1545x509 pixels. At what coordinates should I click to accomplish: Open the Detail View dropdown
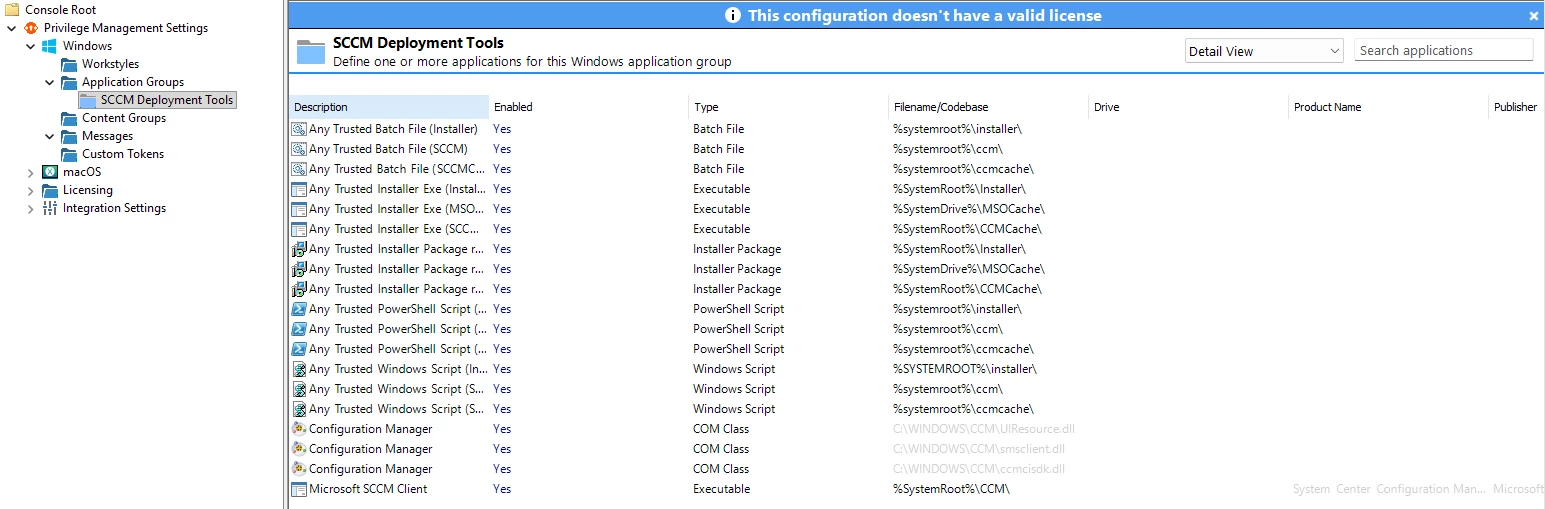point(1264,51)
